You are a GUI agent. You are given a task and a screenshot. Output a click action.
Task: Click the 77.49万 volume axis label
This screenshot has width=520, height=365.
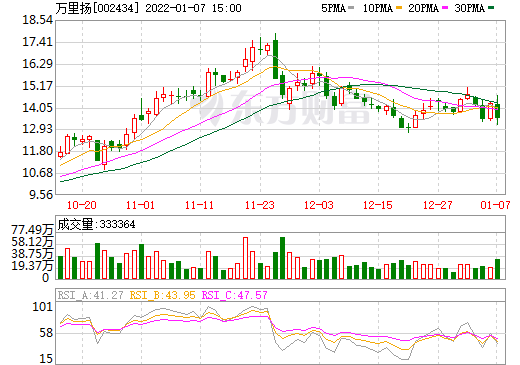coord(32,230)
